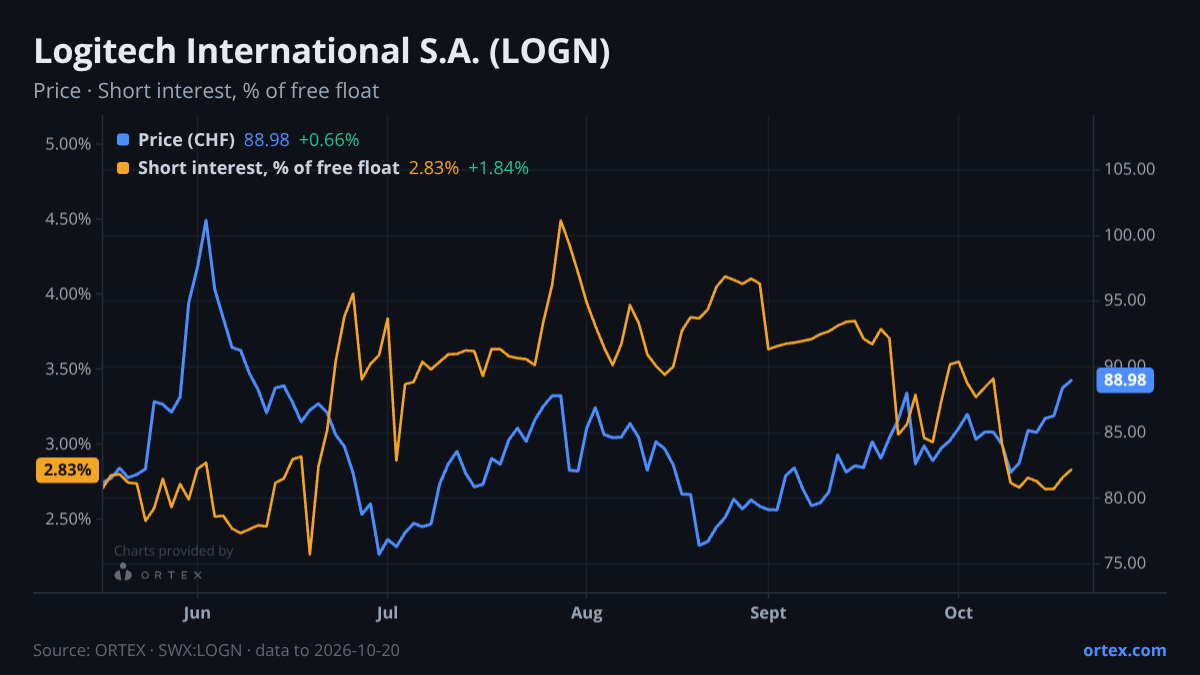Click the 2.83% legend value

point(434,168)
